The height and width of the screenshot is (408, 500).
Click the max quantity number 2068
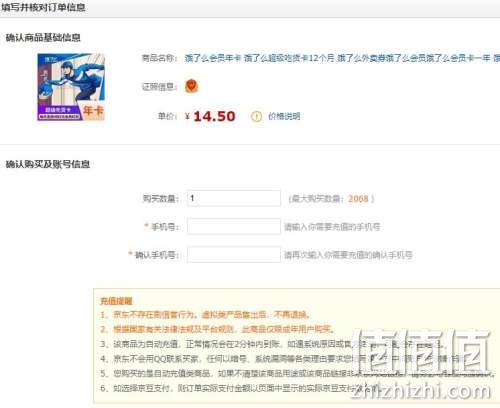pyautogui.click(x=358, y=199)
